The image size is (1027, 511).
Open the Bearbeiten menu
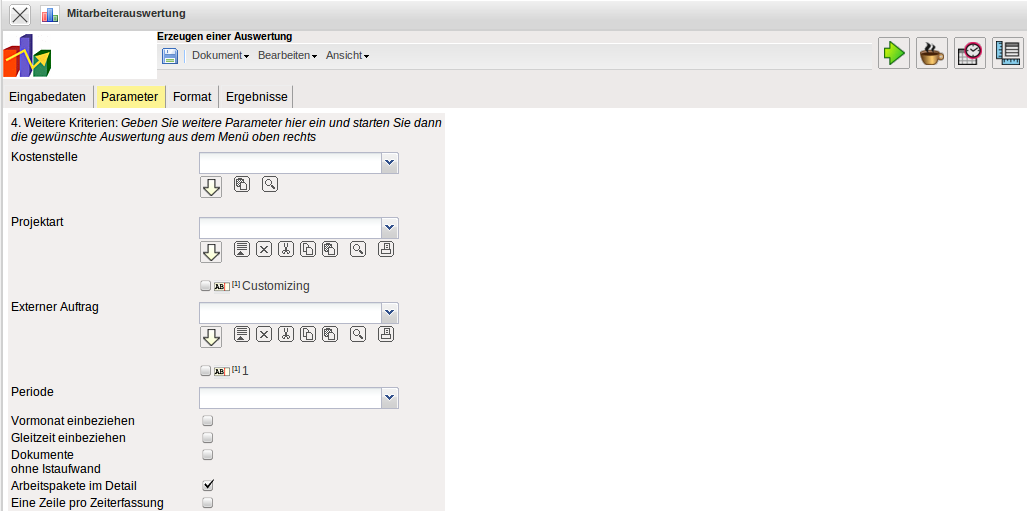(x=287, y=56)
